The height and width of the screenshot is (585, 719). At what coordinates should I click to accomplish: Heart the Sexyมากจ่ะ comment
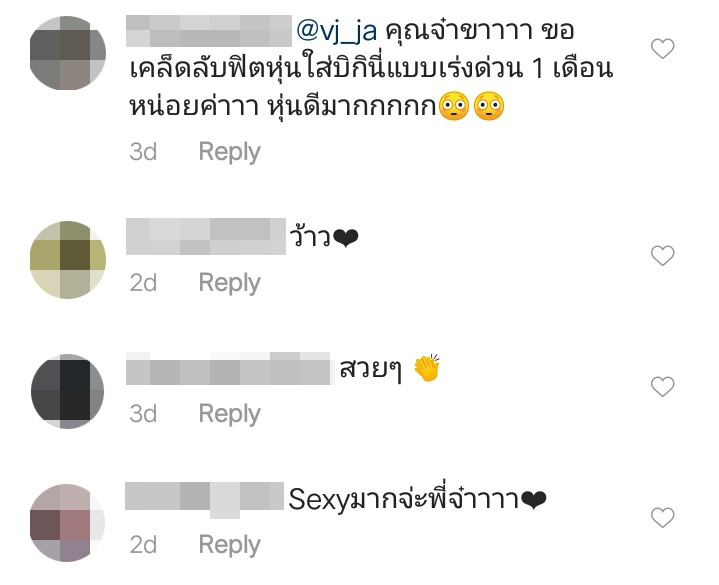coord(663,518)
